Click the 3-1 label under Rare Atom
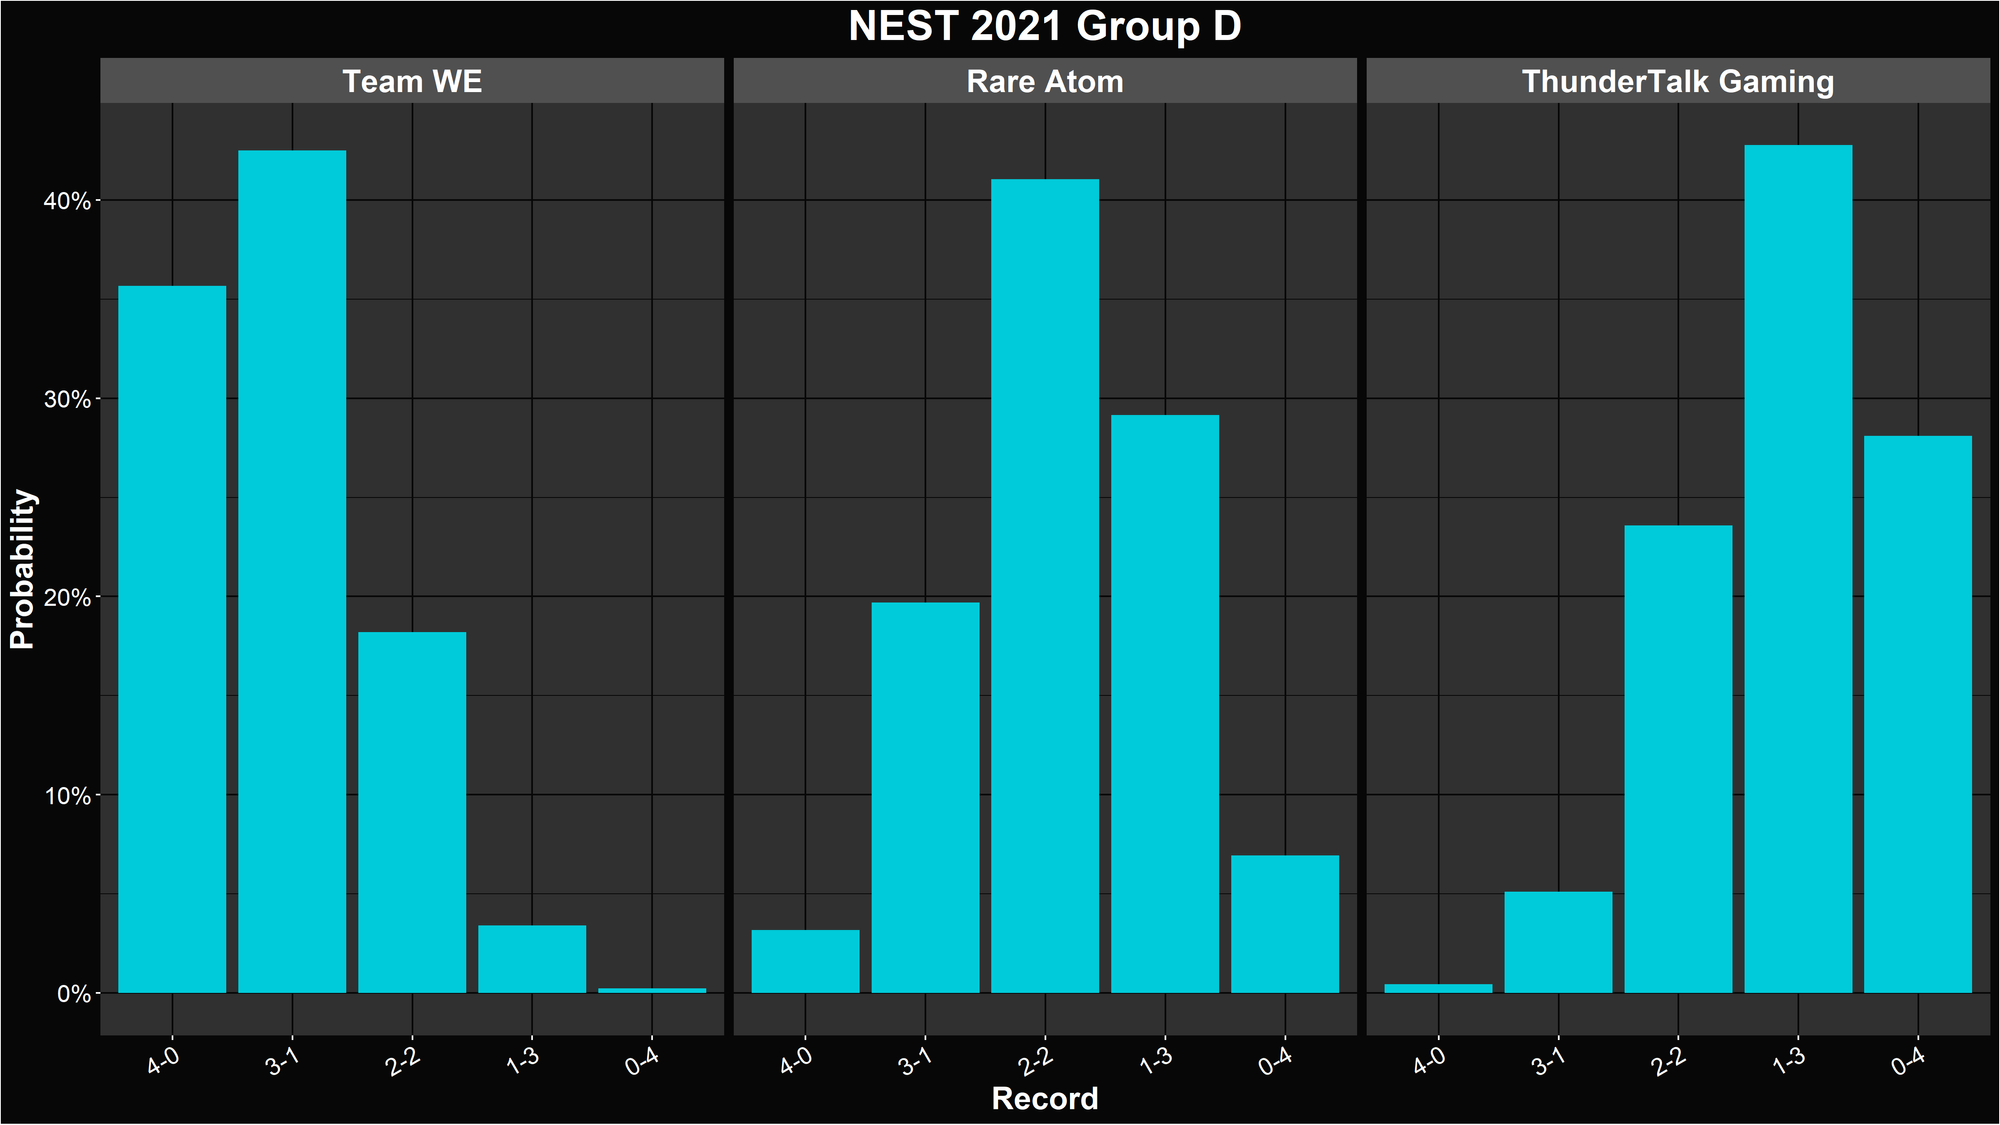This screenshot has height=1125, width=2000. pyautogui.click(x=917, y=1062)
